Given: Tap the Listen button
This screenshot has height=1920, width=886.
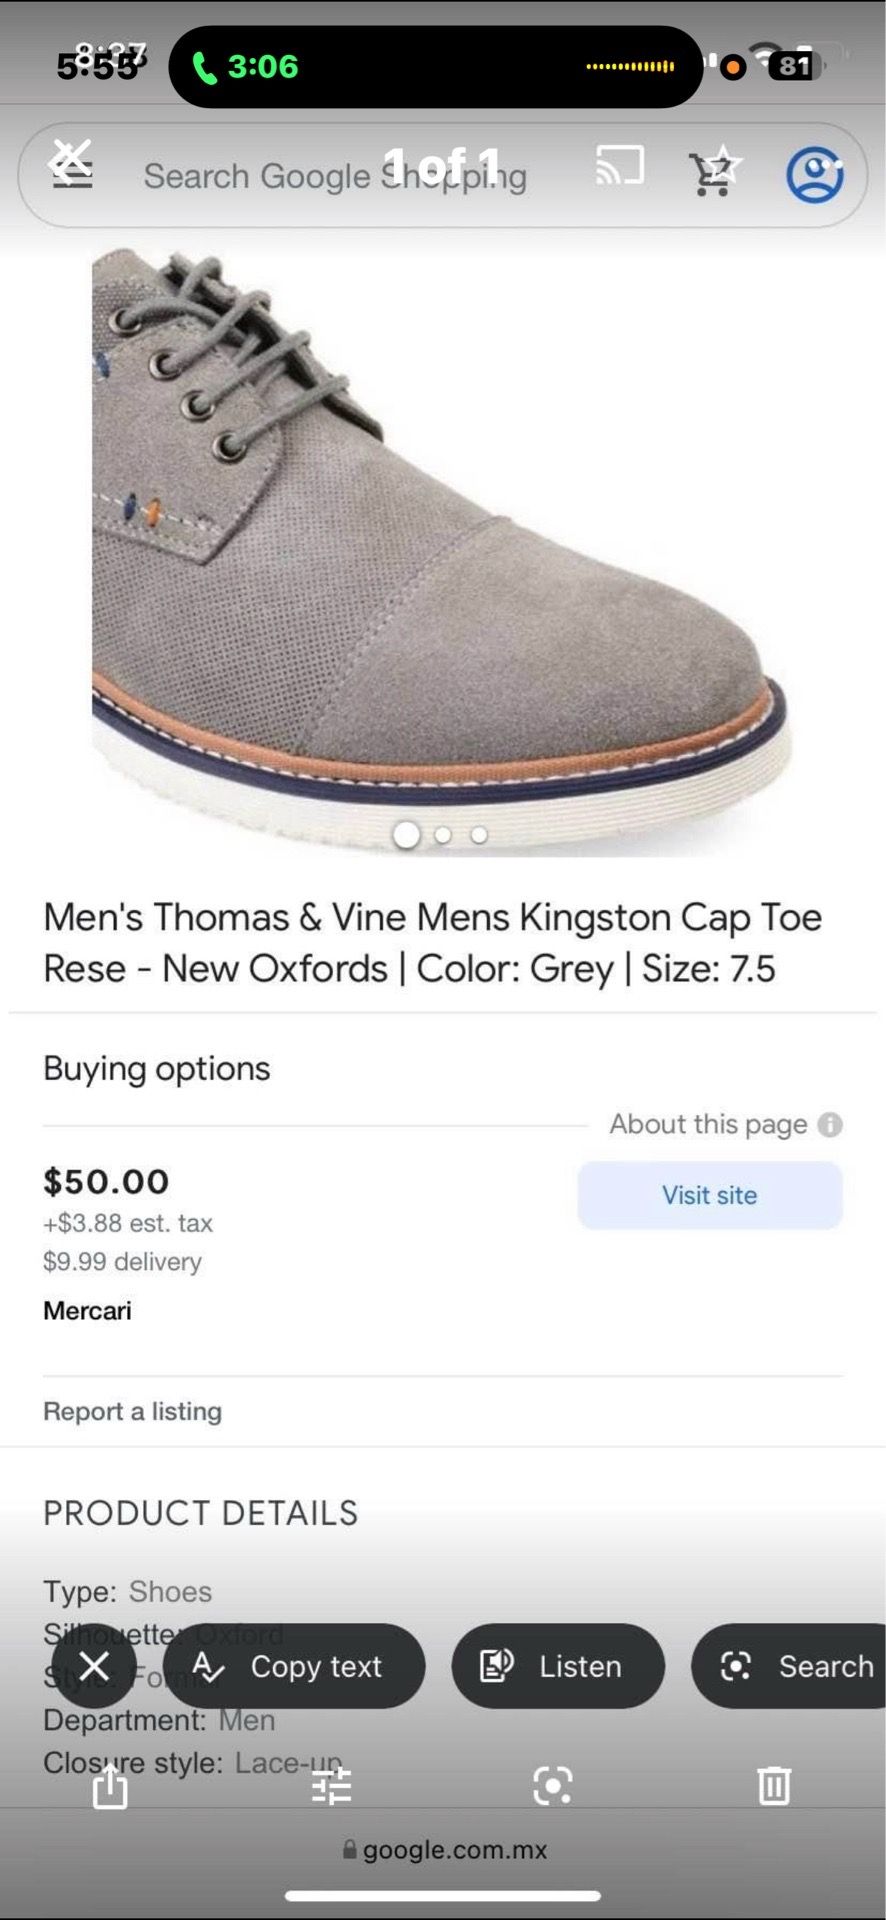Looking at the screenshot, I should pyautogui.click(x=558, y=1666).
